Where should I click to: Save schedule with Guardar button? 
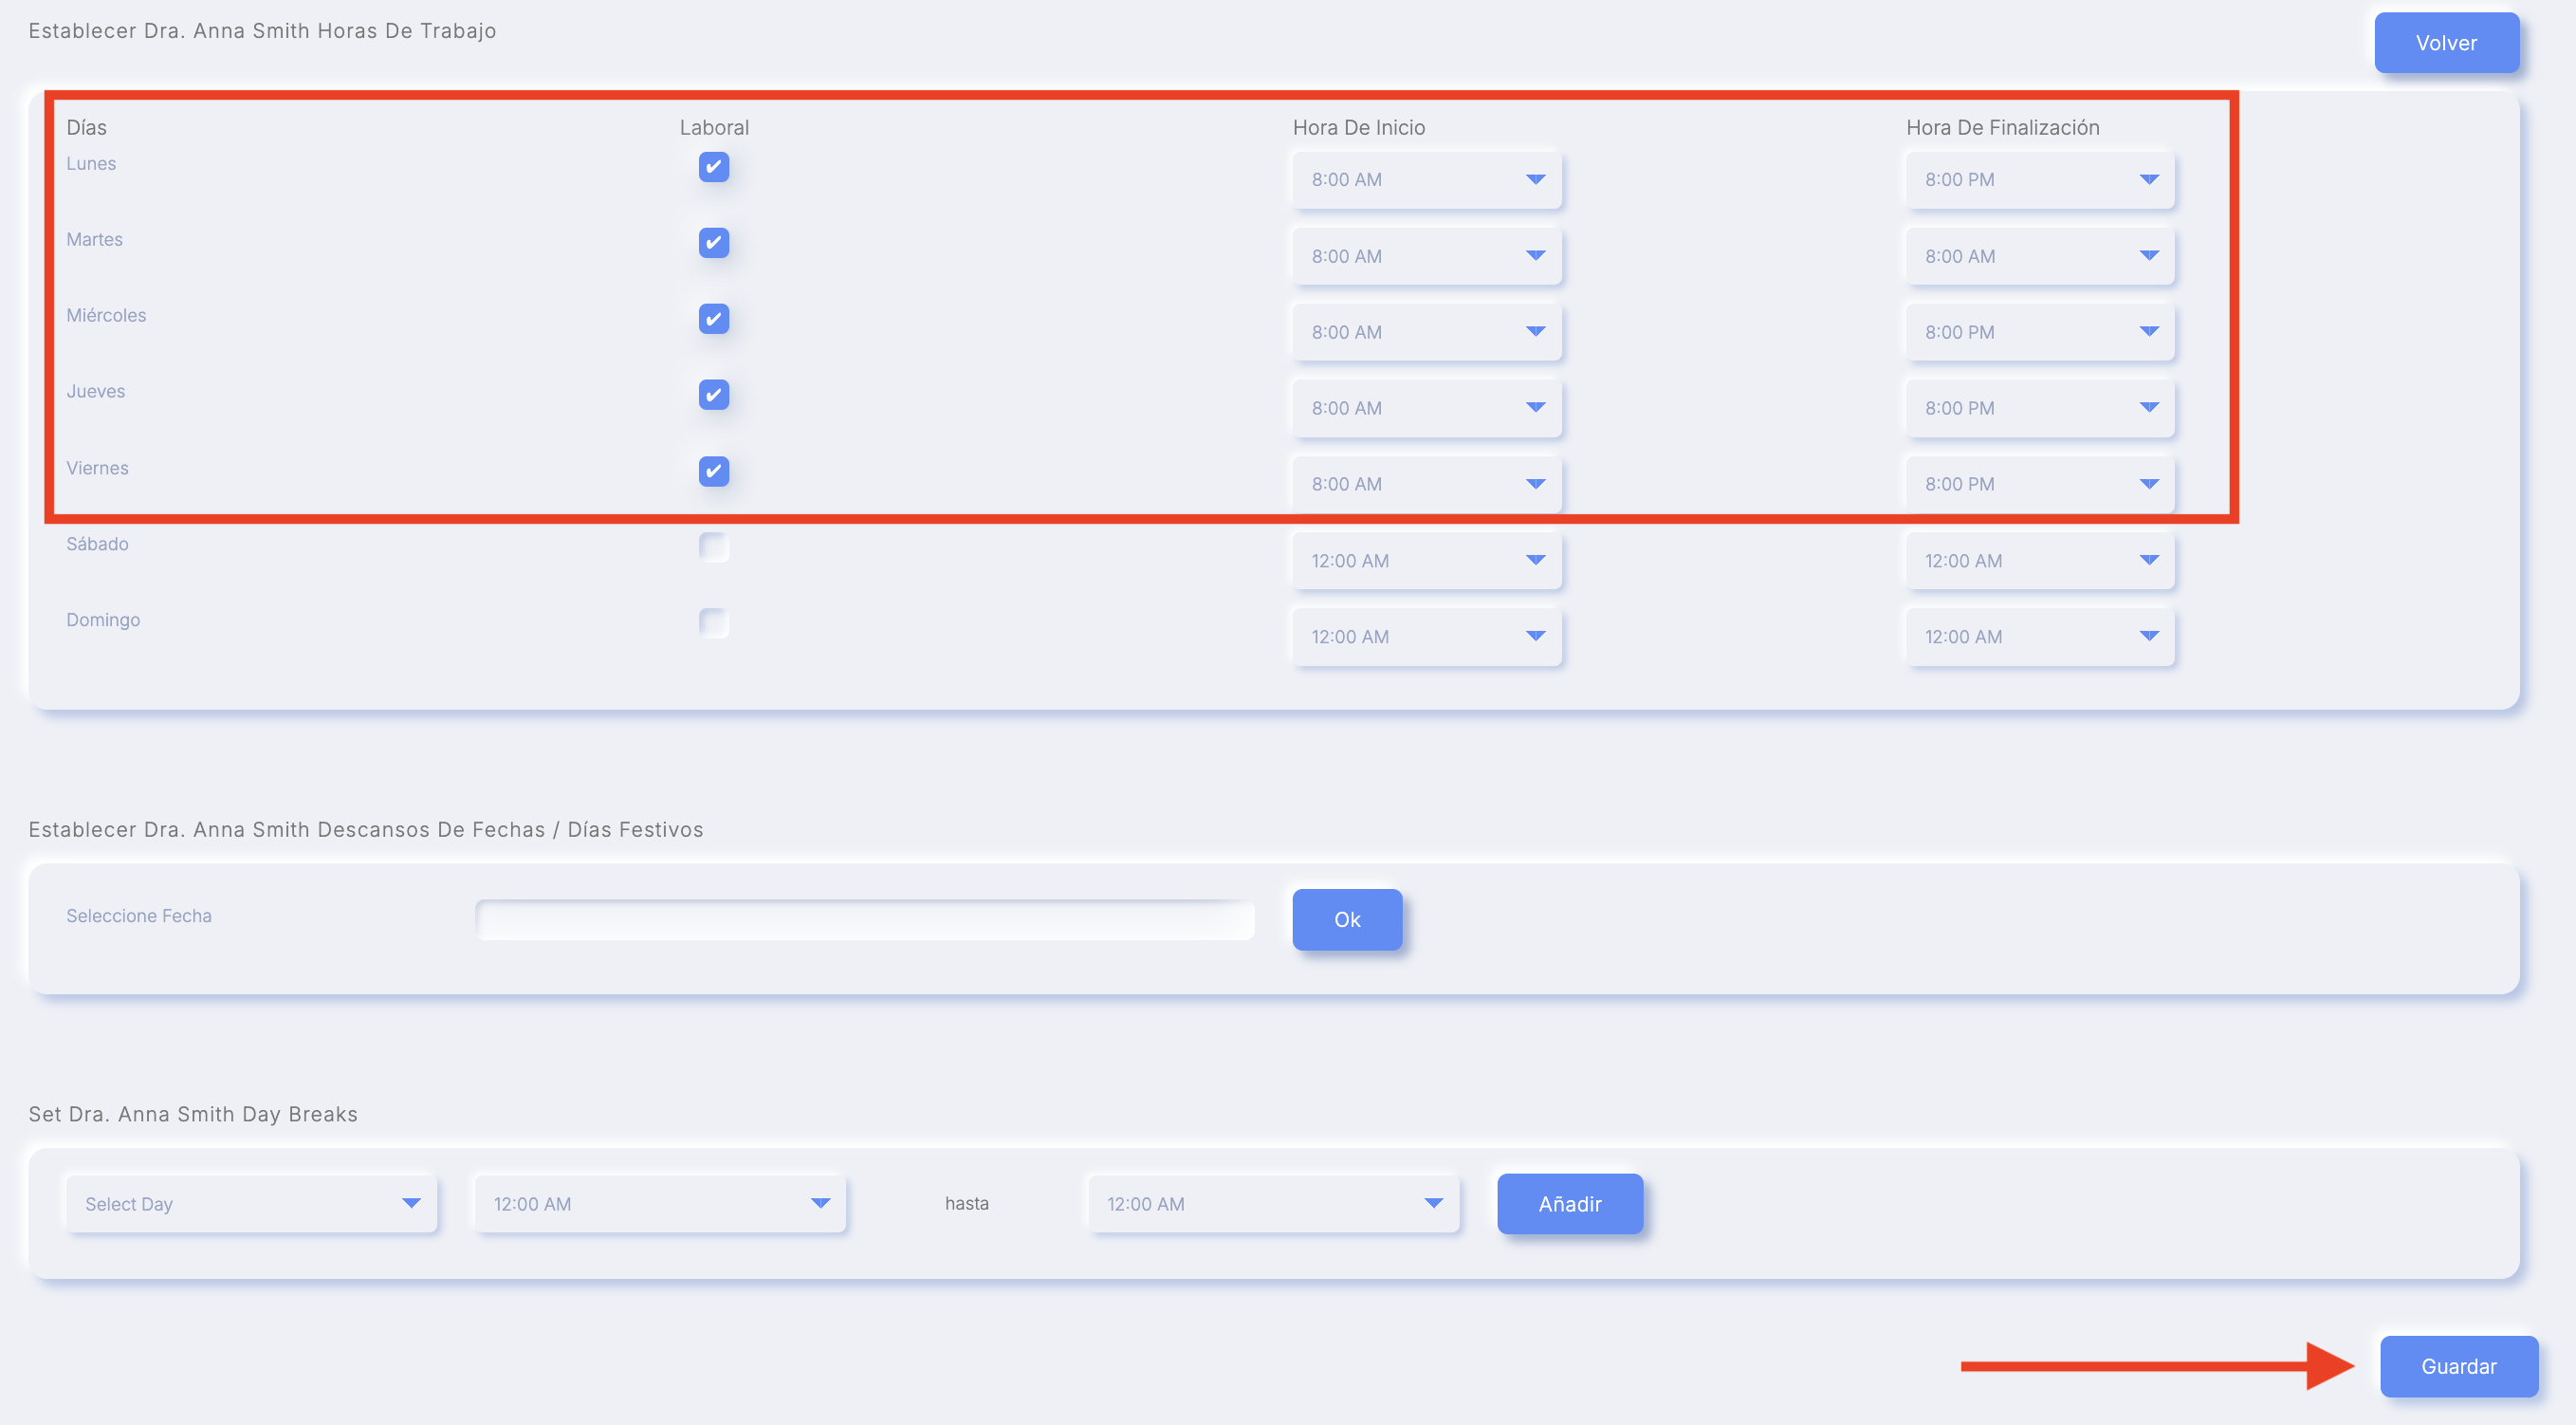(x=2458, y=1367)
